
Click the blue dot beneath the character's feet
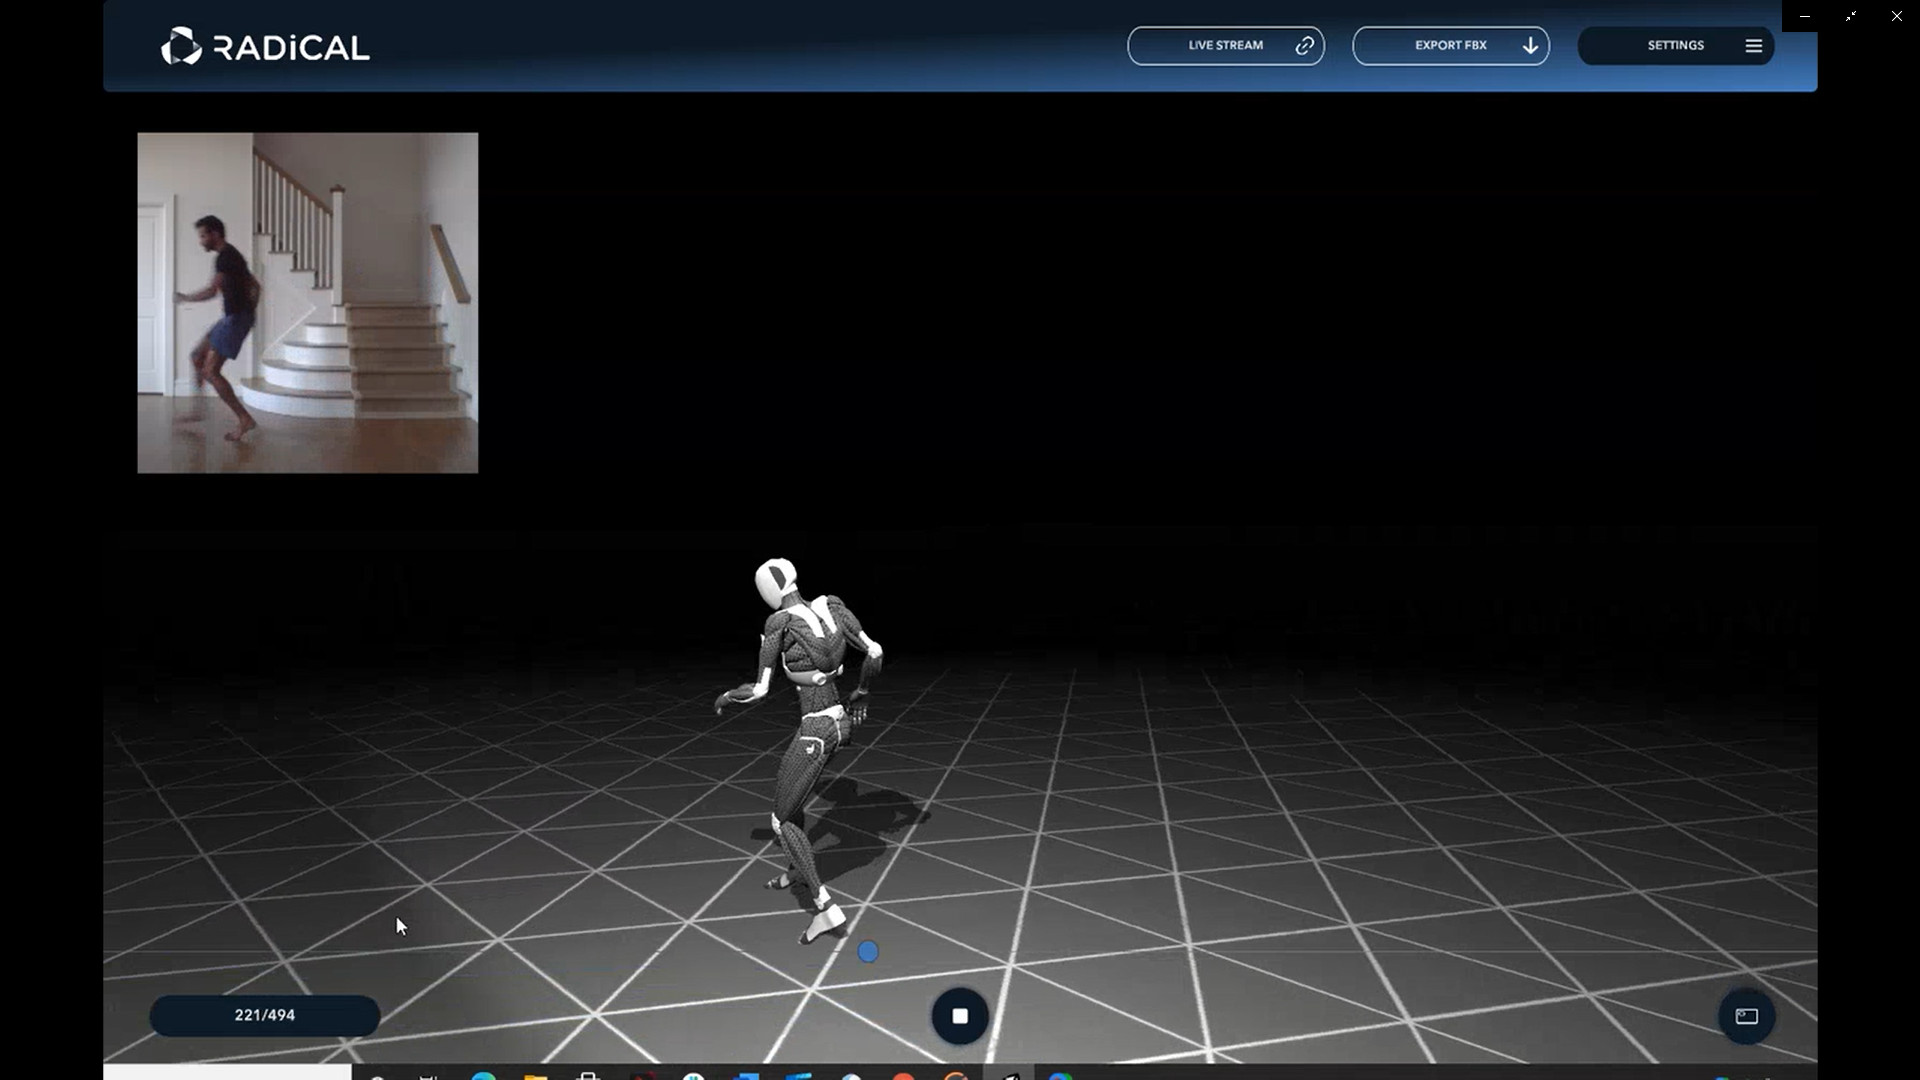coord(867,952)
